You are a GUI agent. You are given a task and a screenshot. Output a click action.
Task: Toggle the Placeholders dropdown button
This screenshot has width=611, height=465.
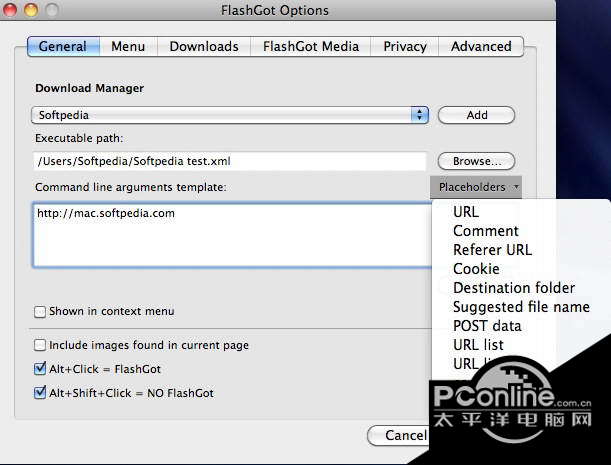pos(476,187)
